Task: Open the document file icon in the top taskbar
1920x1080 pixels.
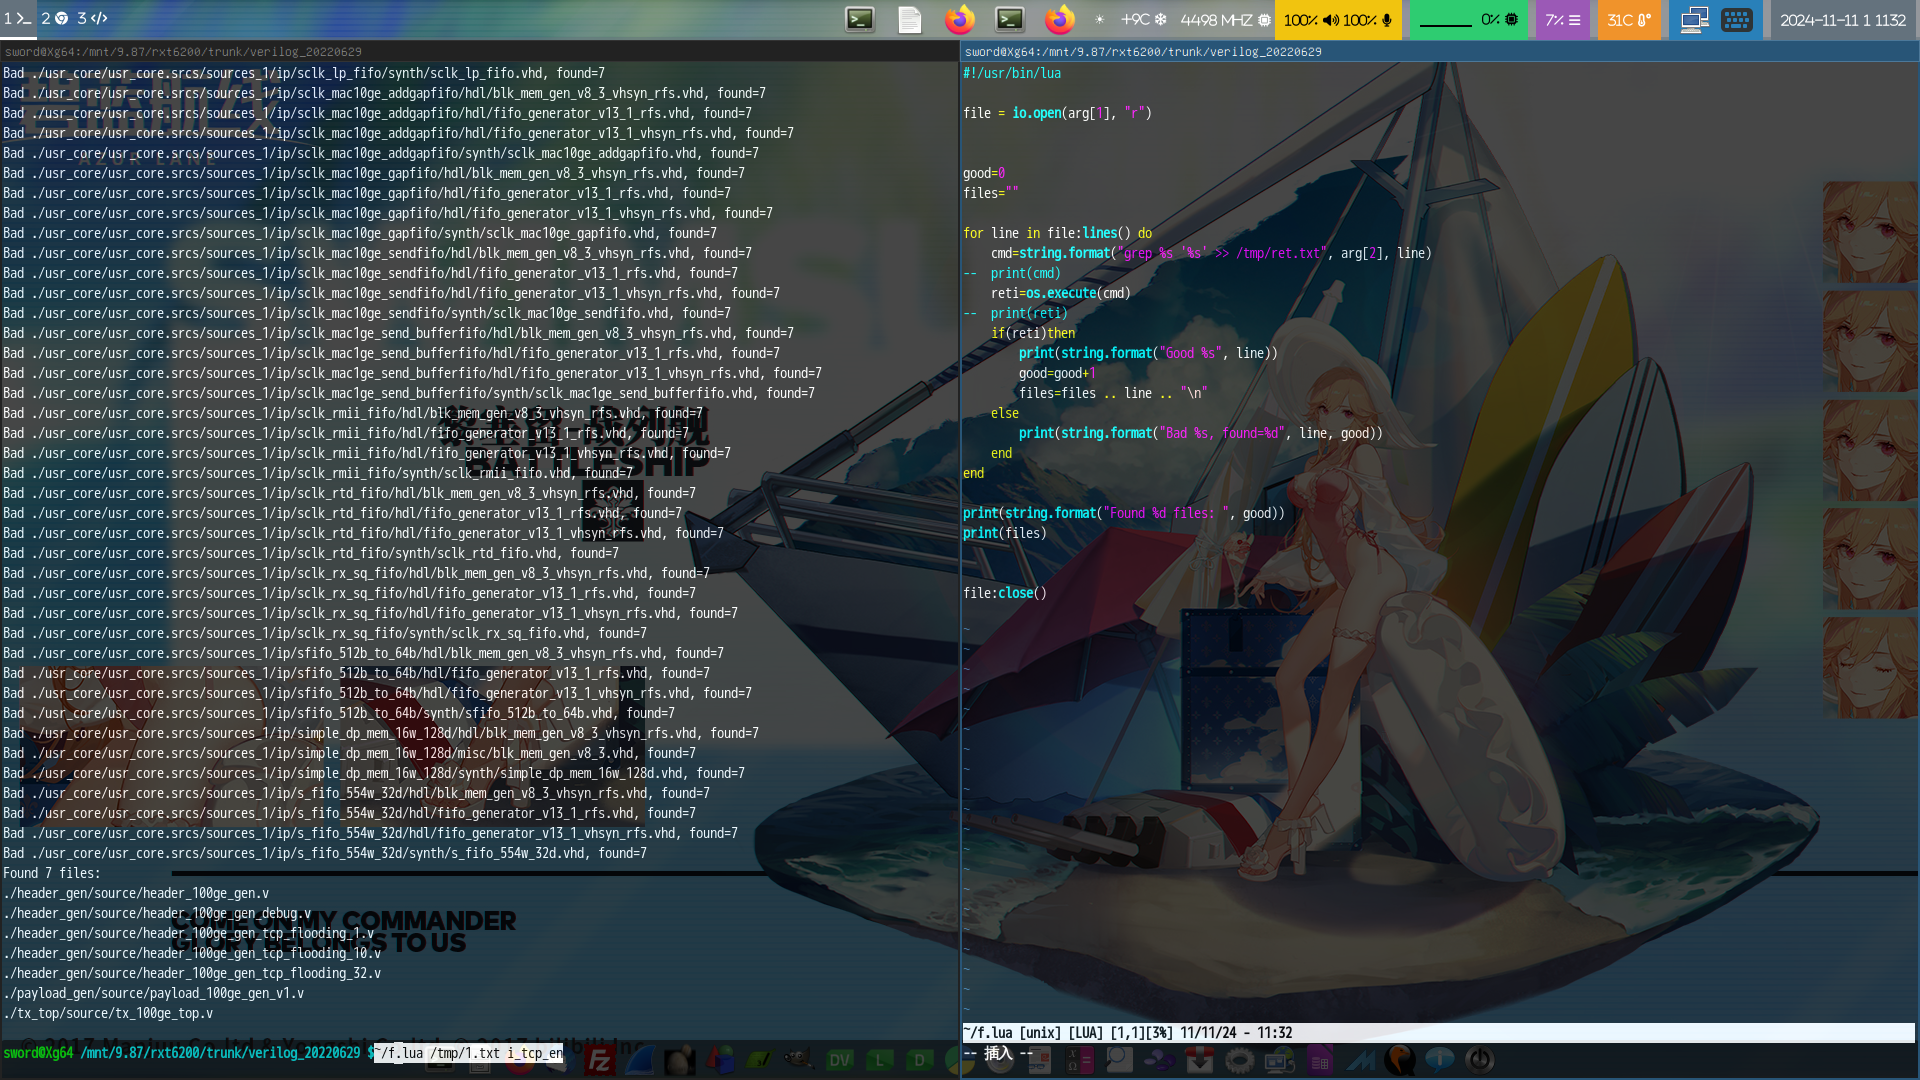Action: [x=910, y=19]
